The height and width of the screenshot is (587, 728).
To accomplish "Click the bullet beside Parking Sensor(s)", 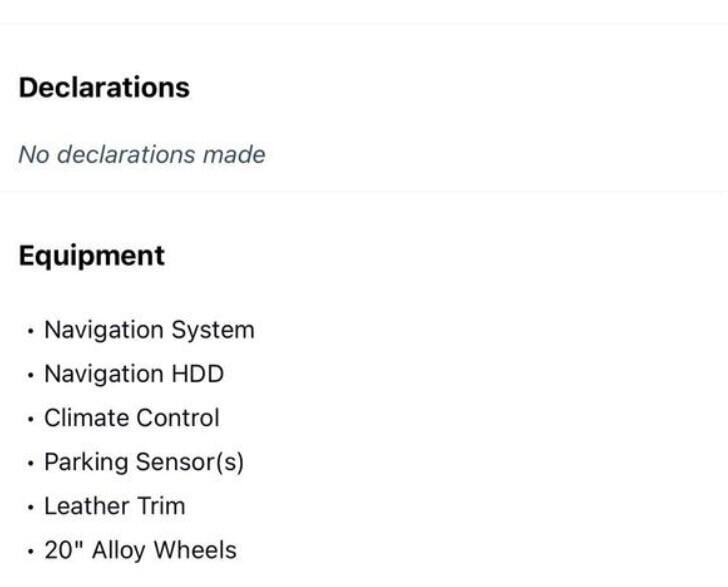I will [31, 463].
